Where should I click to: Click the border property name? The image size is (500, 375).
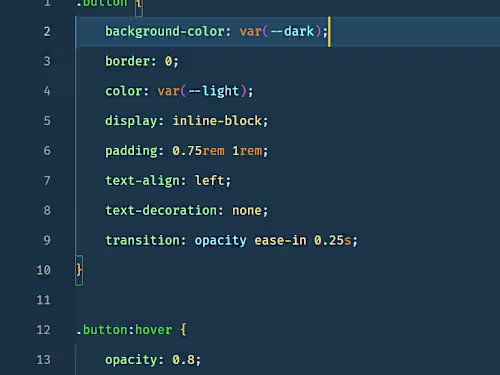[127, 61]
